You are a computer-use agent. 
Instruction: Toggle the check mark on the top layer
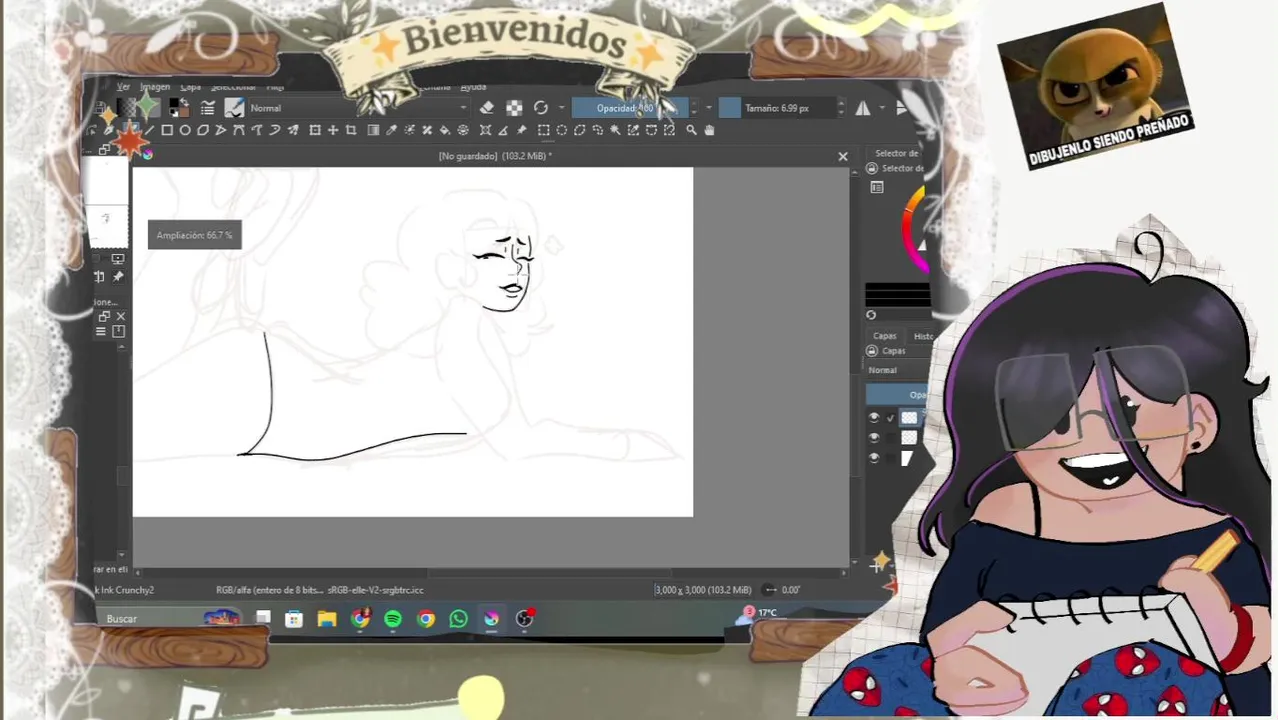tap(890, 418)
